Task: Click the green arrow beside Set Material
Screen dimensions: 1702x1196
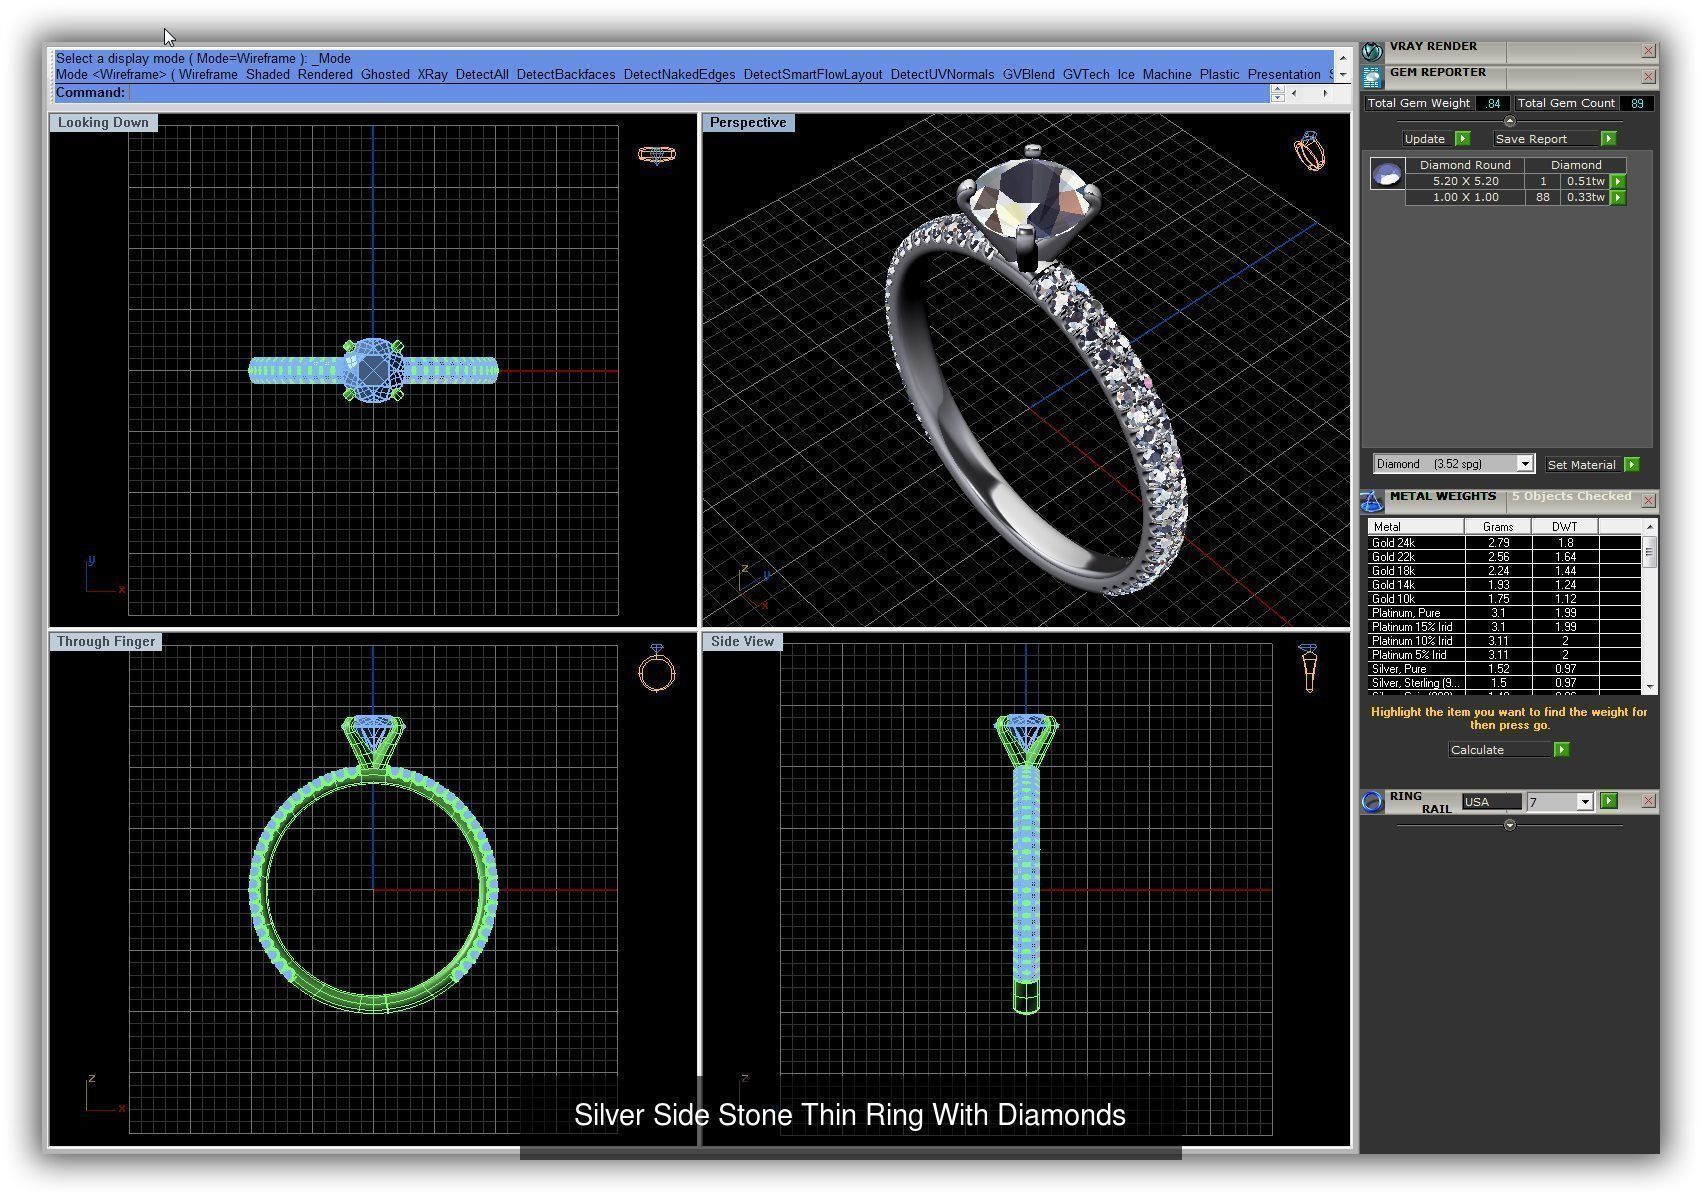Action: tap(1631, 465)
